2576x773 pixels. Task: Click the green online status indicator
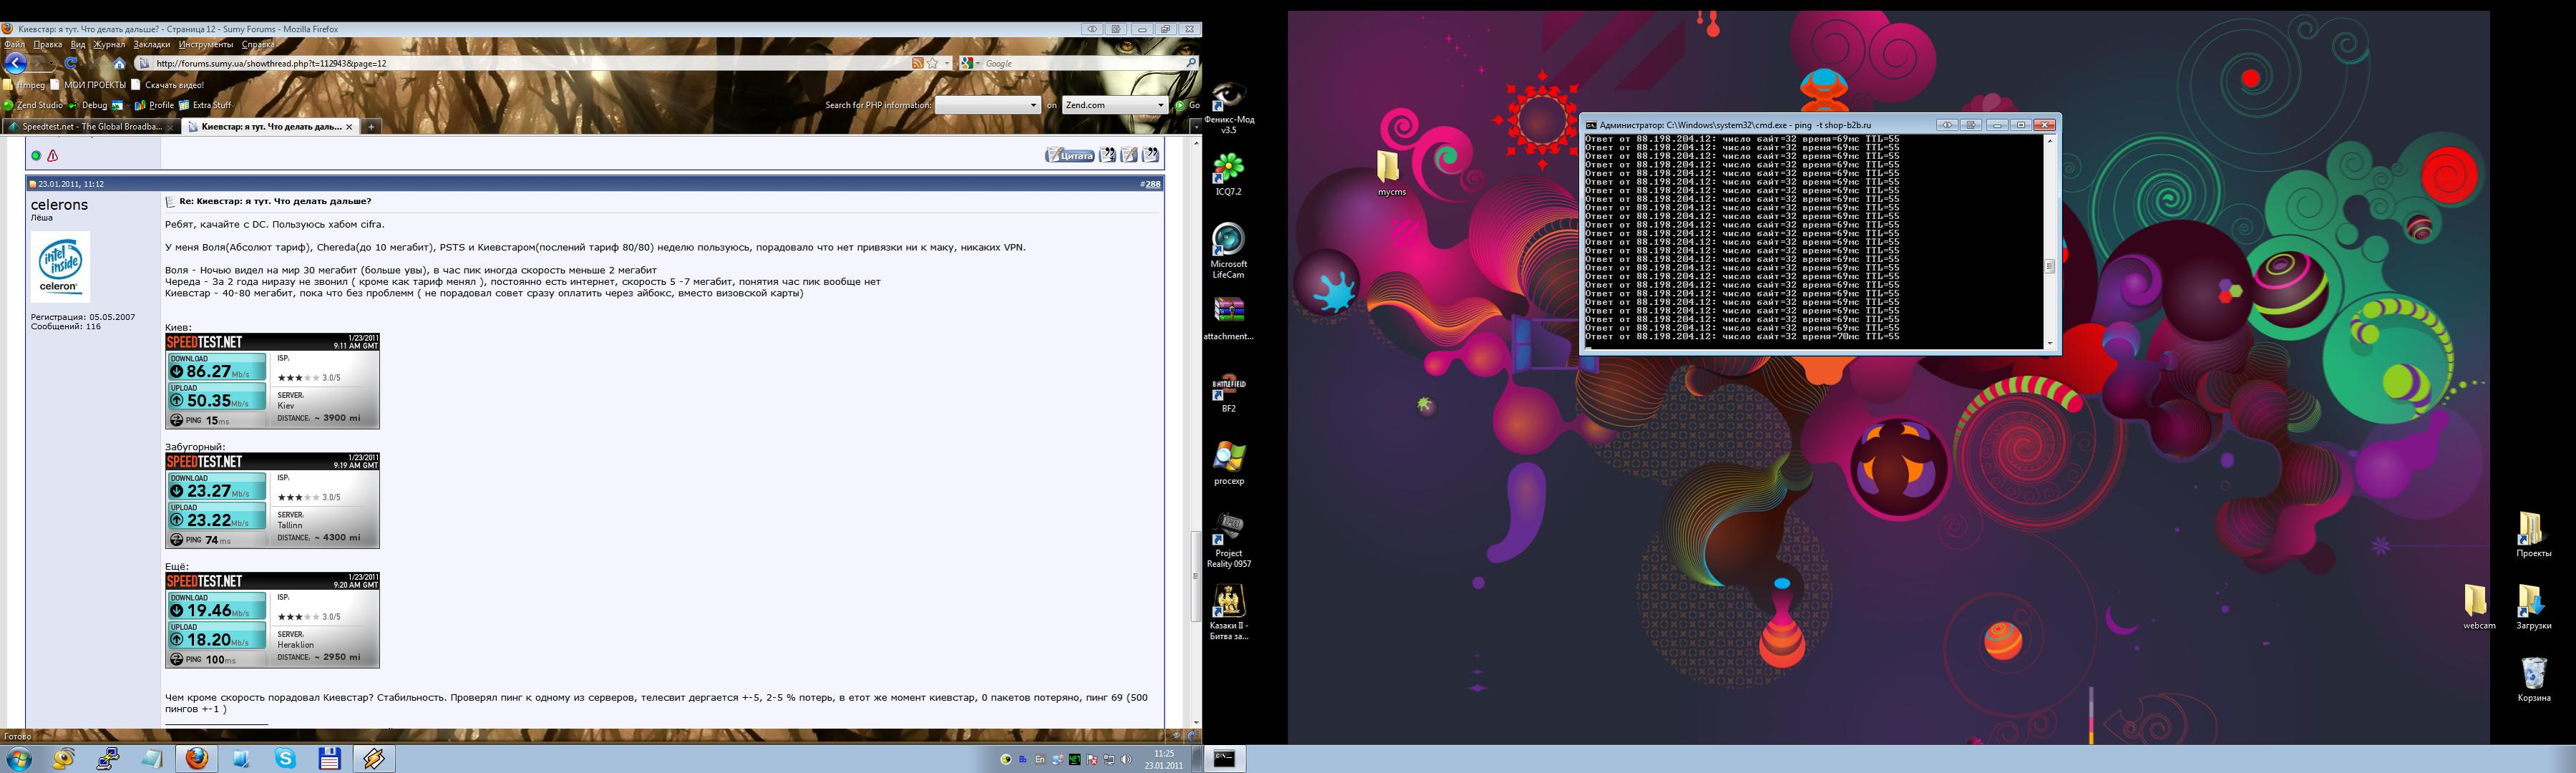[36, 156]
